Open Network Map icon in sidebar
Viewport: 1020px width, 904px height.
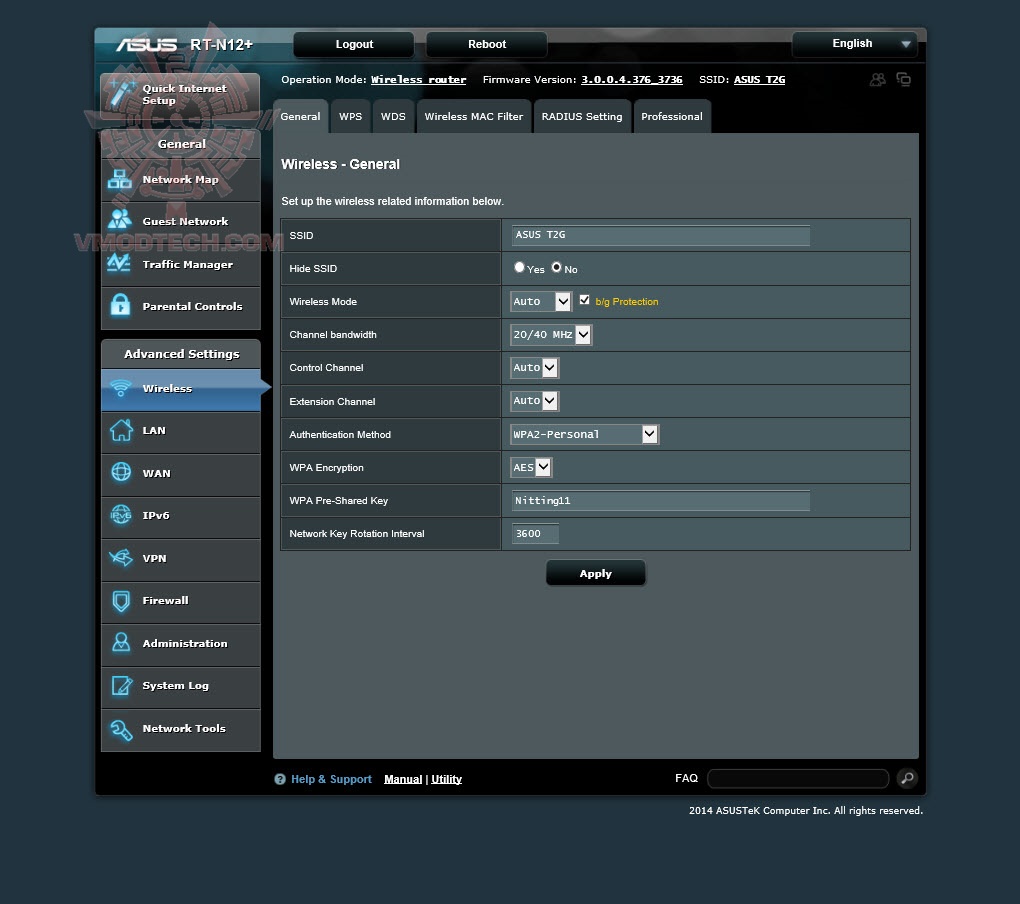[x=120, y=179]
